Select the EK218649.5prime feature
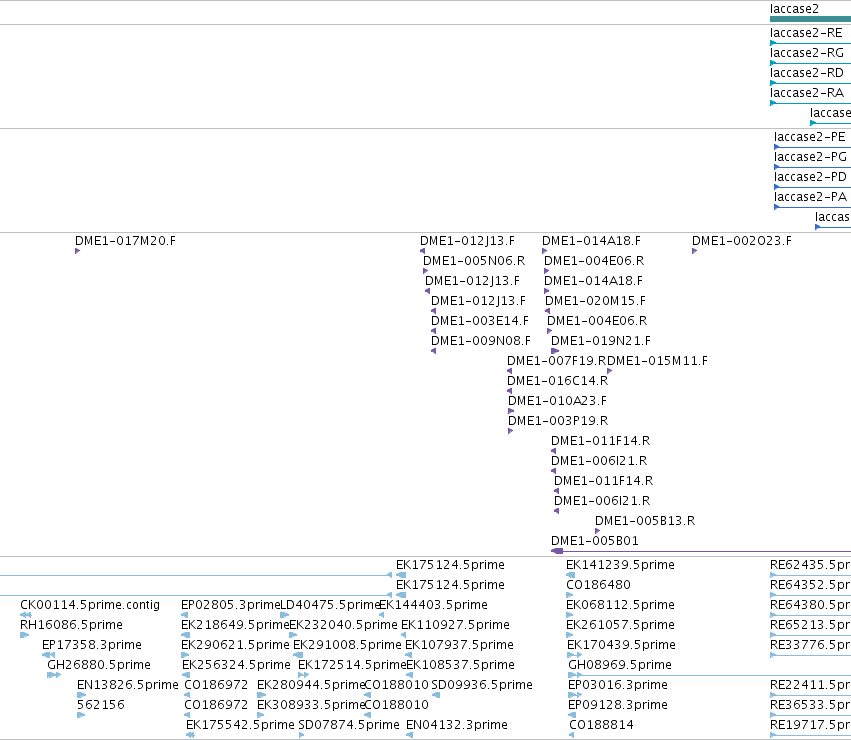 pos(235,625)
